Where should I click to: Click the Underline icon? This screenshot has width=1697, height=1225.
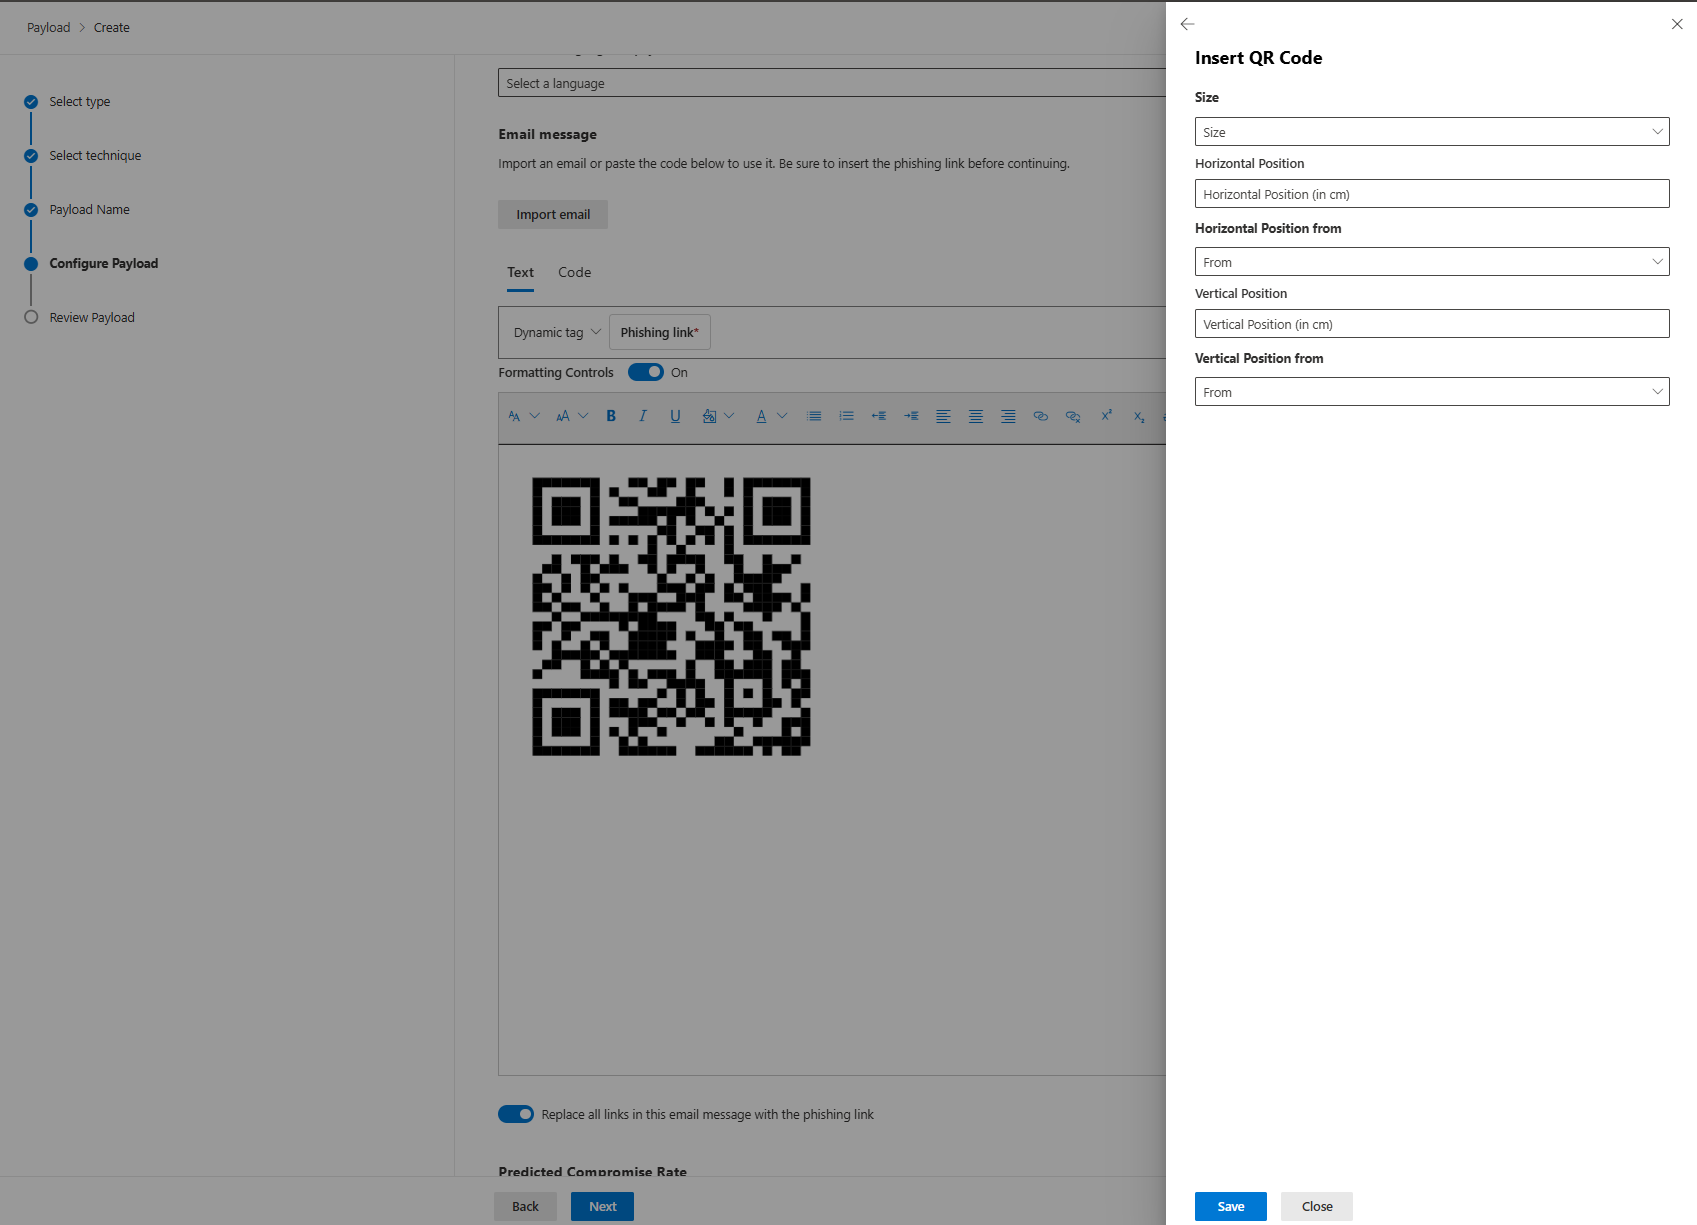675,416
